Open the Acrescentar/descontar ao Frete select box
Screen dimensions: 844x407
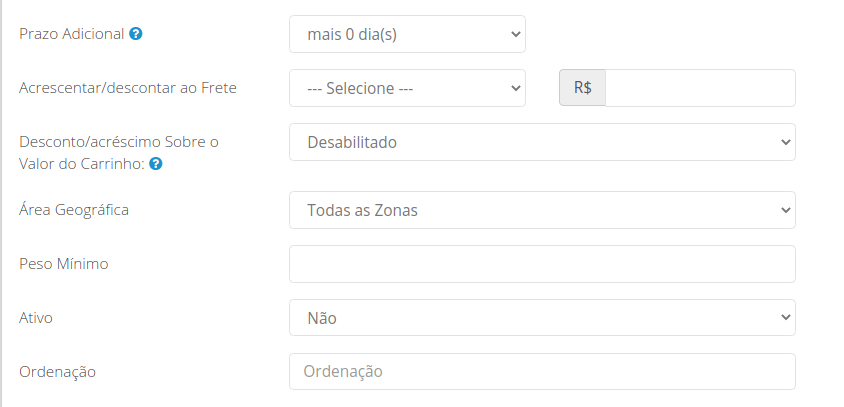tap(407, 88)
